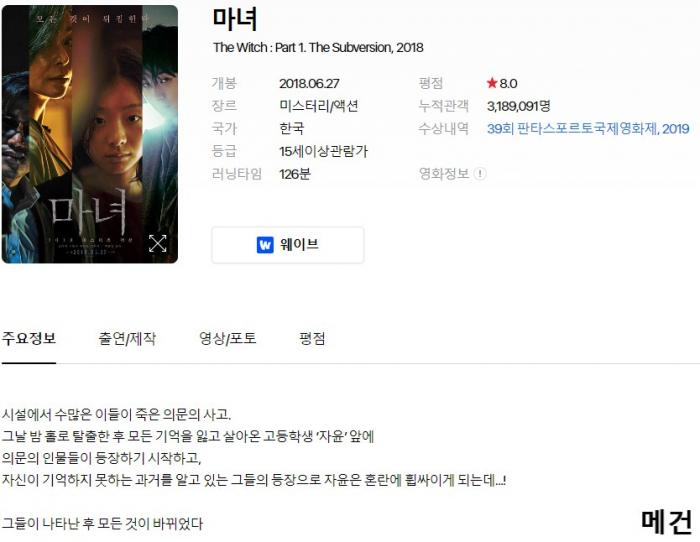Image resolution: width=700 pixels, height=542 pixels.
Task: Open 39회 판타스포르토국제영화제 award link
Action: 588,129
